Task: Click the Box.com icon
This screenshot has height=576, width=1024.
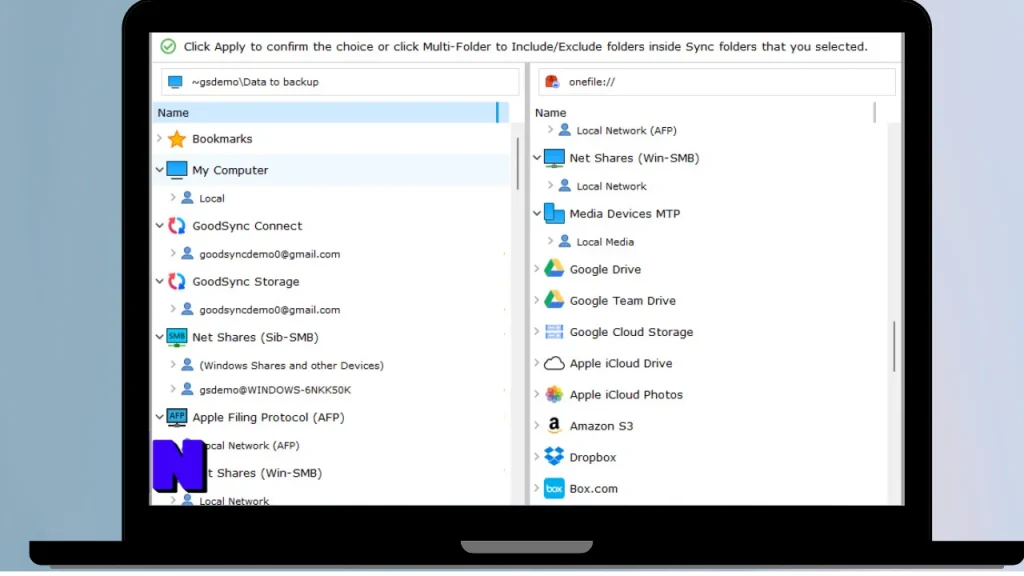Action: tap(554, 488)
